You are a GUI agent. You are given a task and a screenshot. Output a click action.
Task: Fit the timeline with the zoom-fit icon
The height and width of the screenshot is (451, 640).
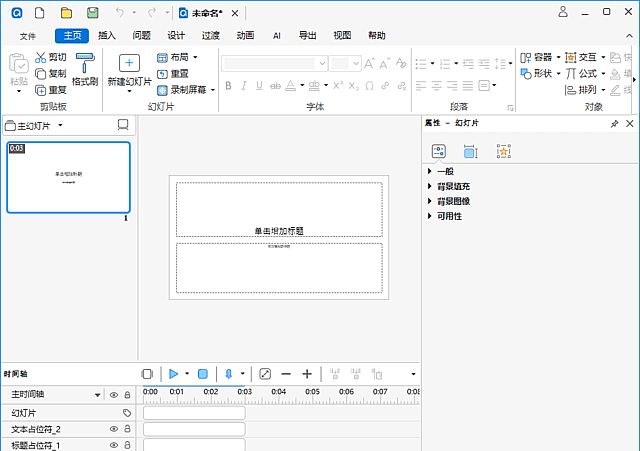click(x=265, y=373)
